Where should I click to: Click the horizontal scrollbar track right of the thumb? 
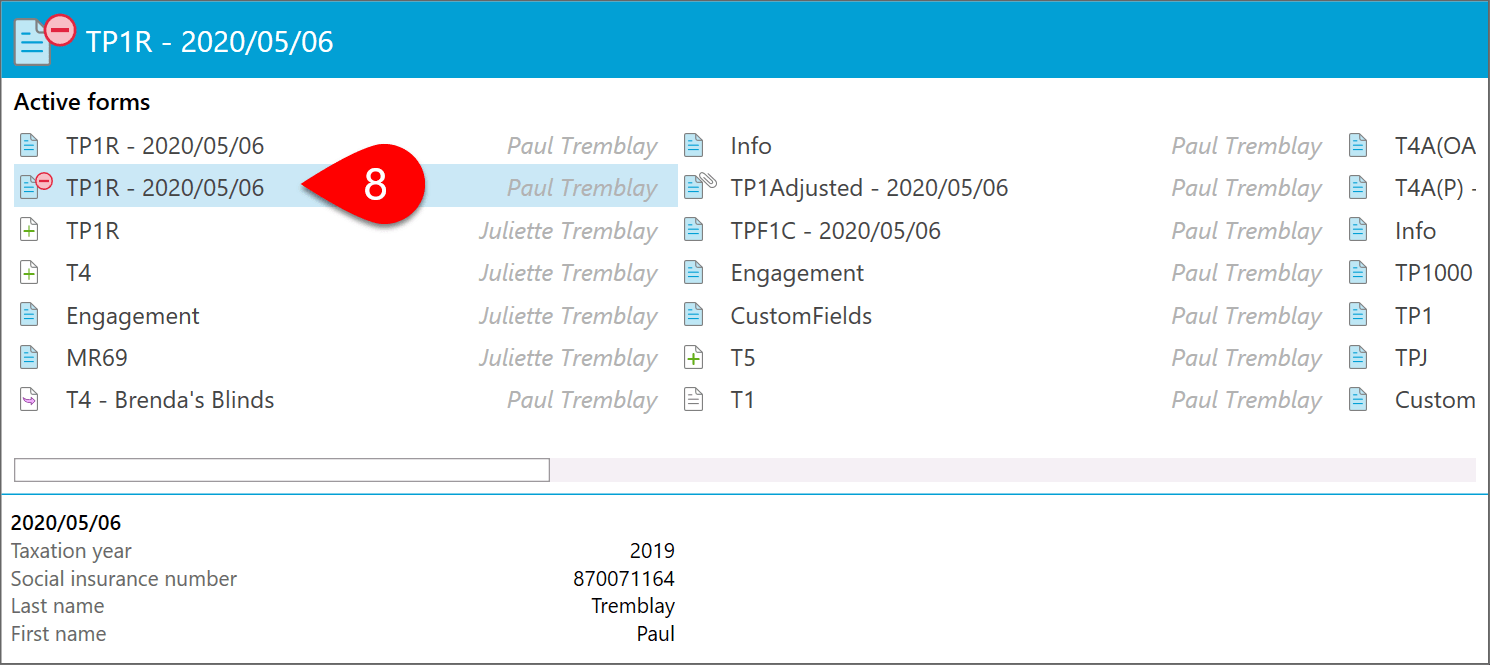[x=1012, y=470]
